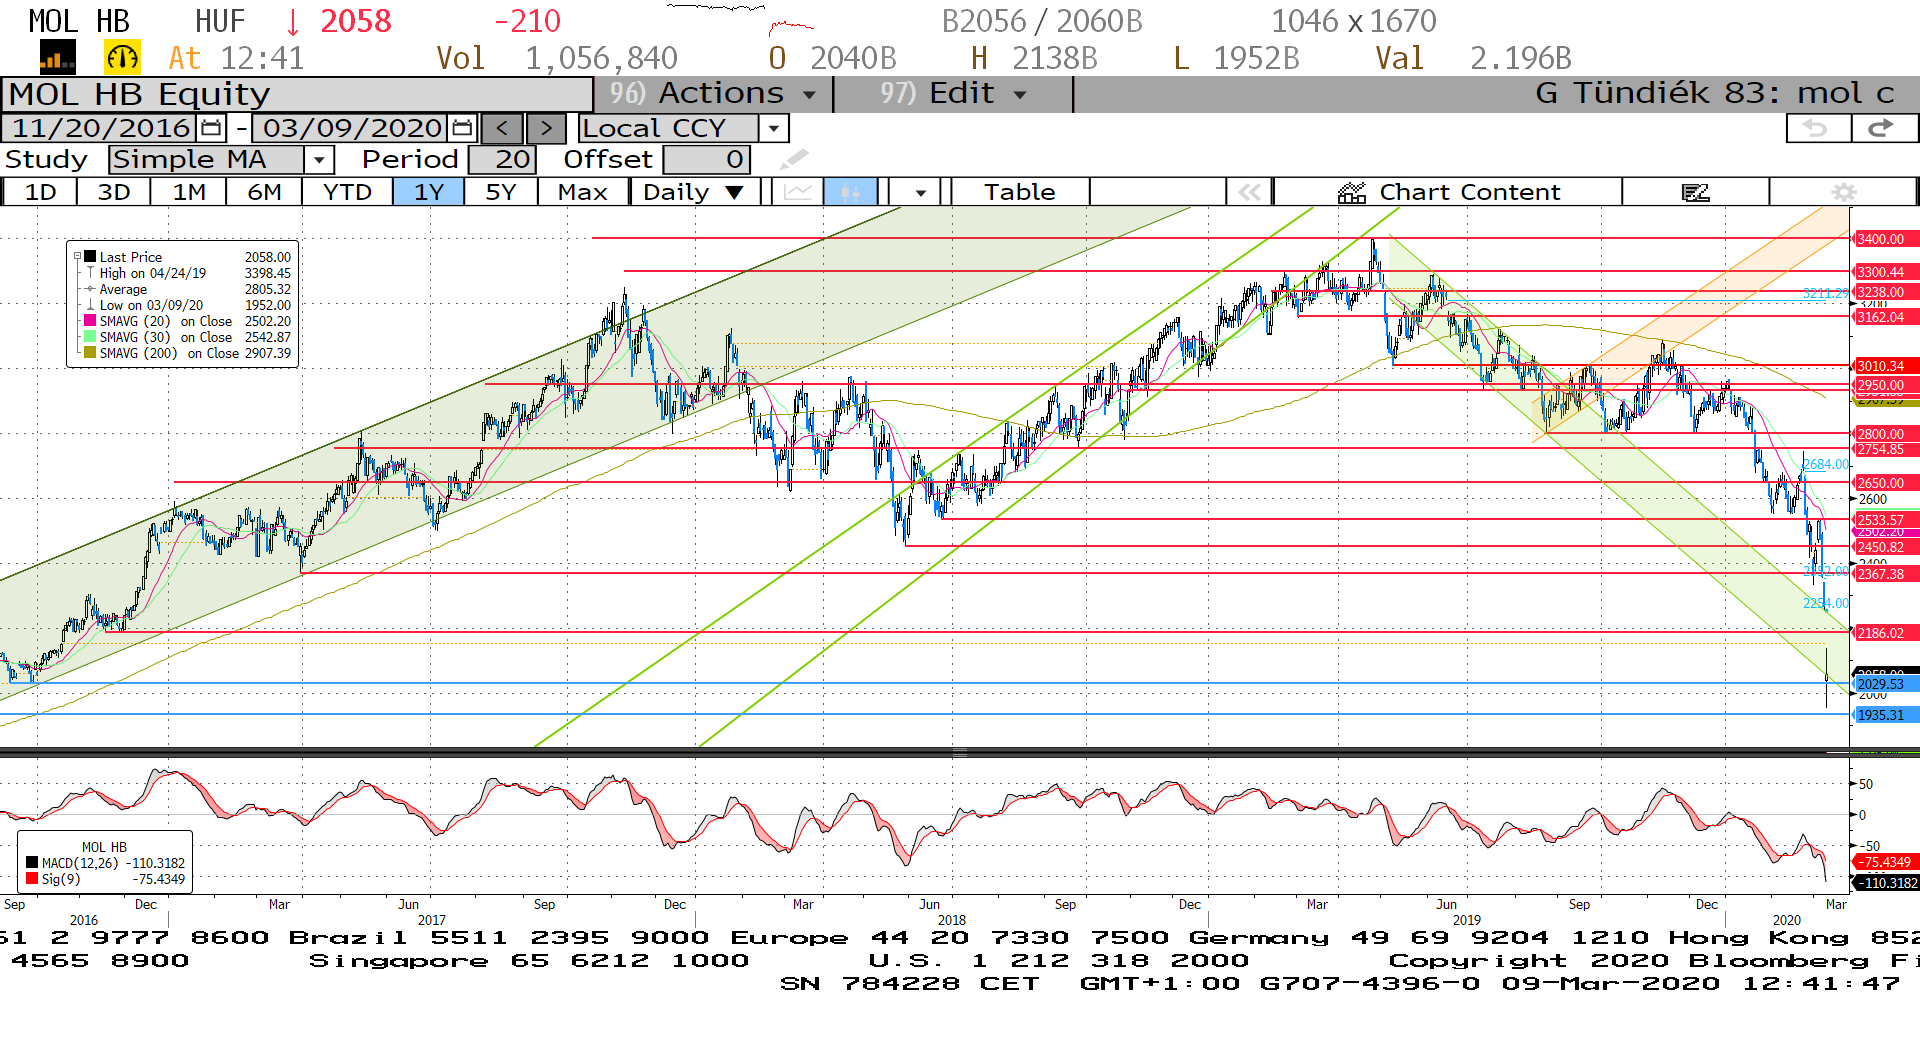The height and width of the screenshot is (1039, 1920).
Task: Open the Chart Content panel
Action: coord(1448,192)
